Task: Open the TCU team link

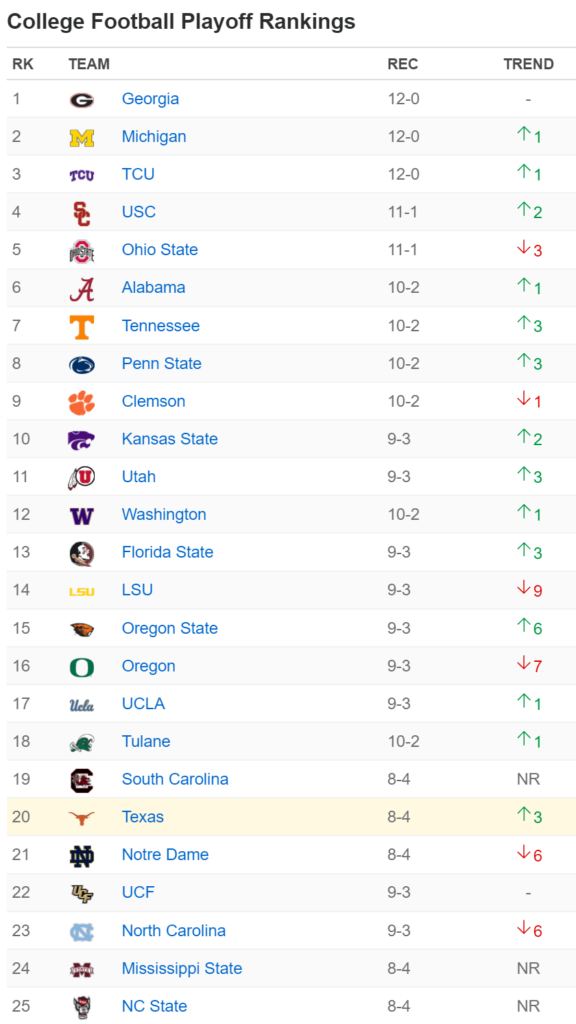Action: click(x=138, y=174)
